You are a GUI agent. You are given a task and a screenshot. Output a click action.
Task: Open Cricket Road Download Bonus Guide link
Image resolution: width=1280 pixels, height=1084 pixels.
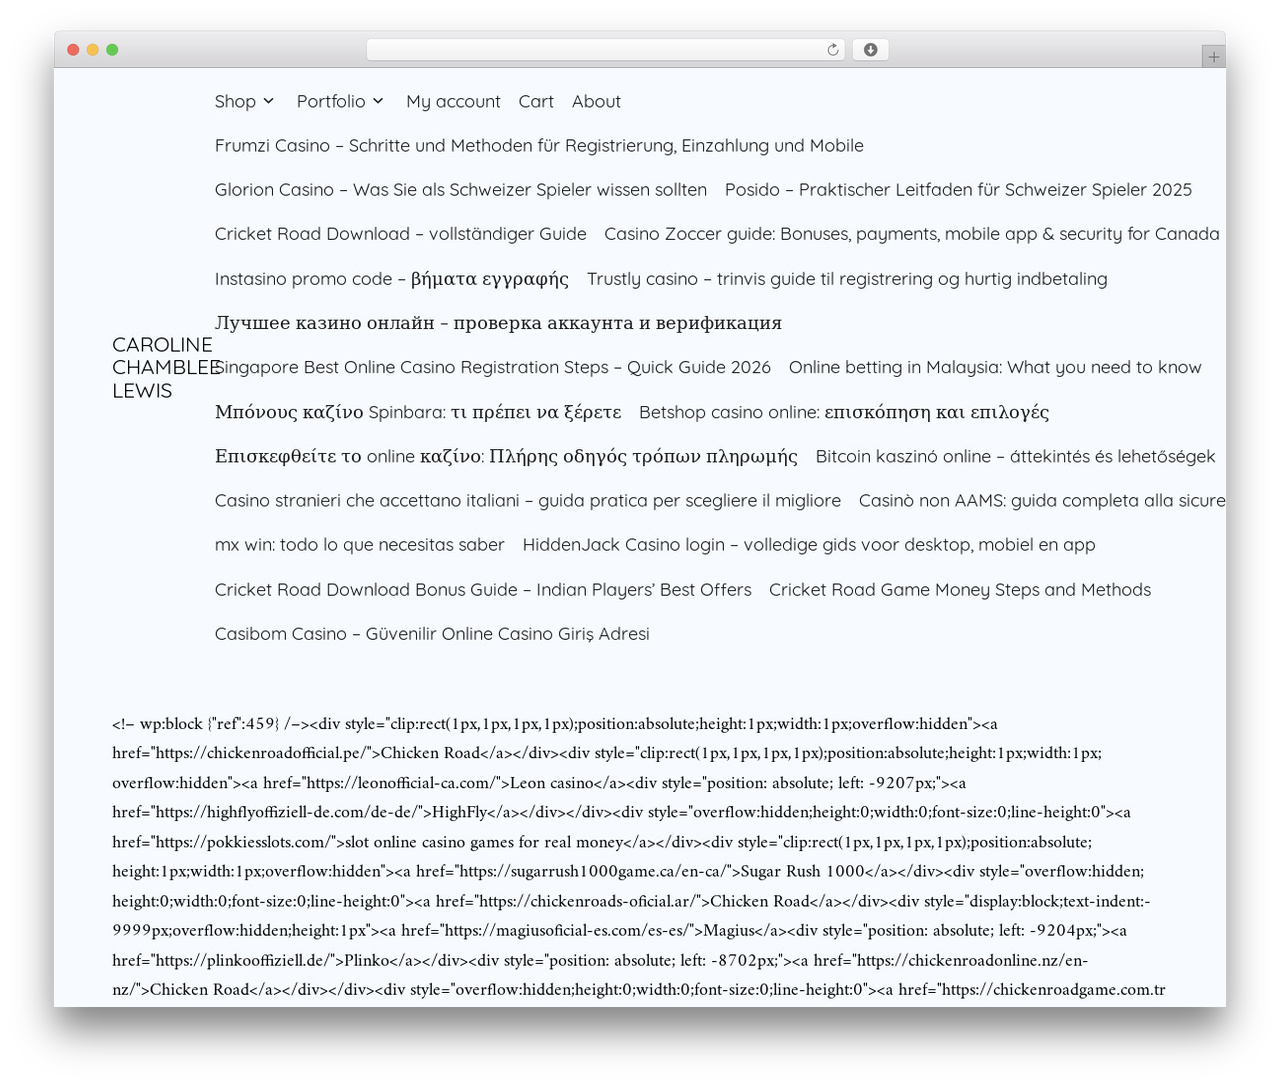click(x=483, y=590)
